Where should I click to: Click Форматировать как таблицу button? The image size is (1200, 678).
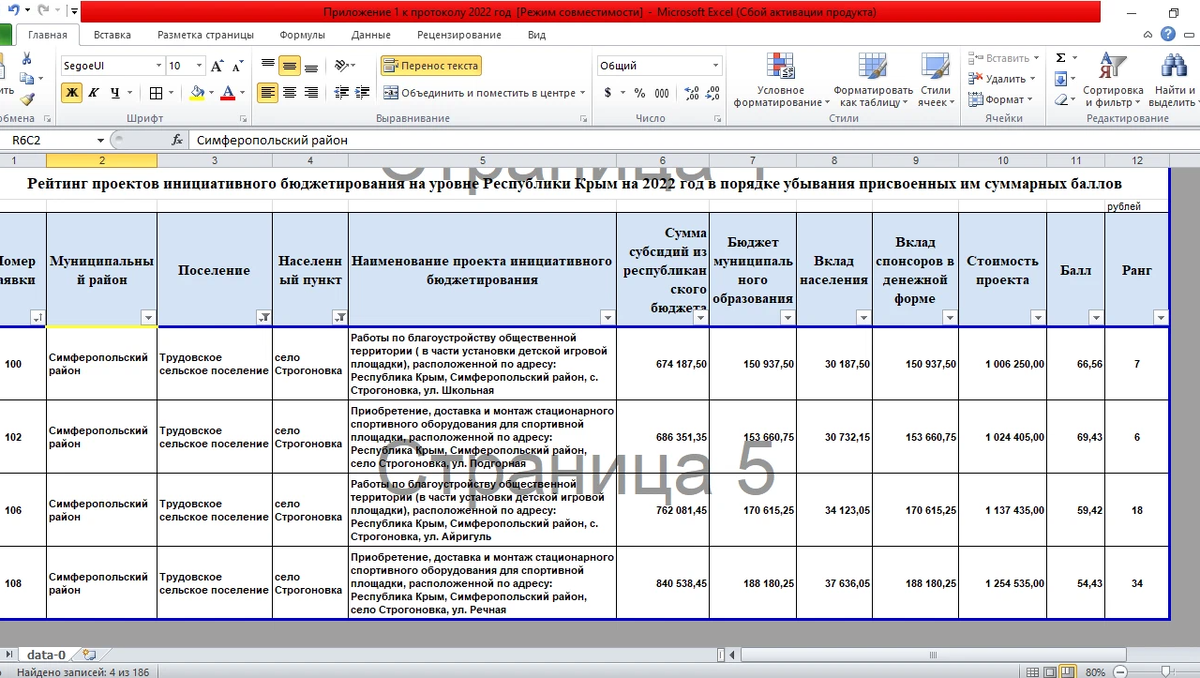(874, 80)
